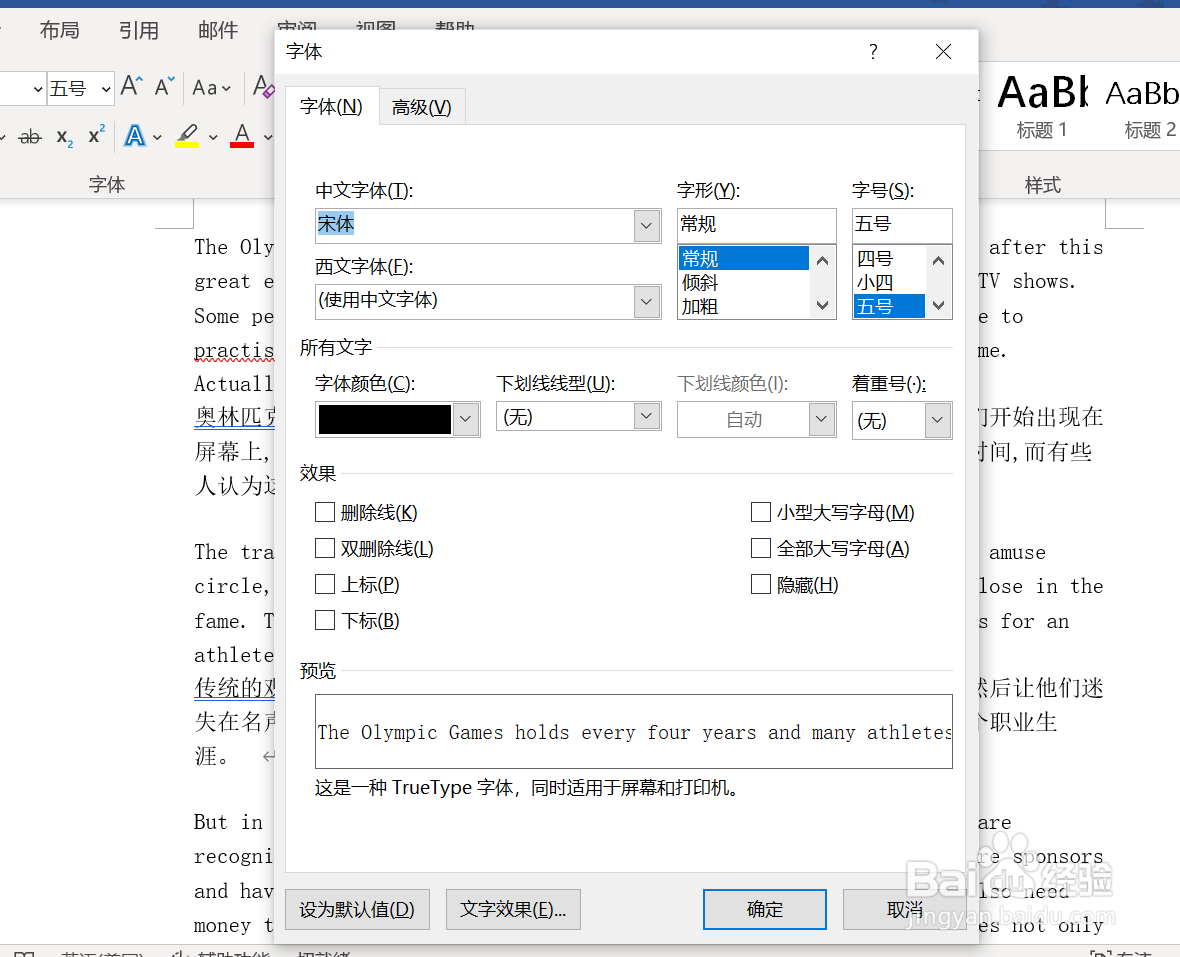
Task: Click the yellow Text Highlight pen icon
Action: 187,136
